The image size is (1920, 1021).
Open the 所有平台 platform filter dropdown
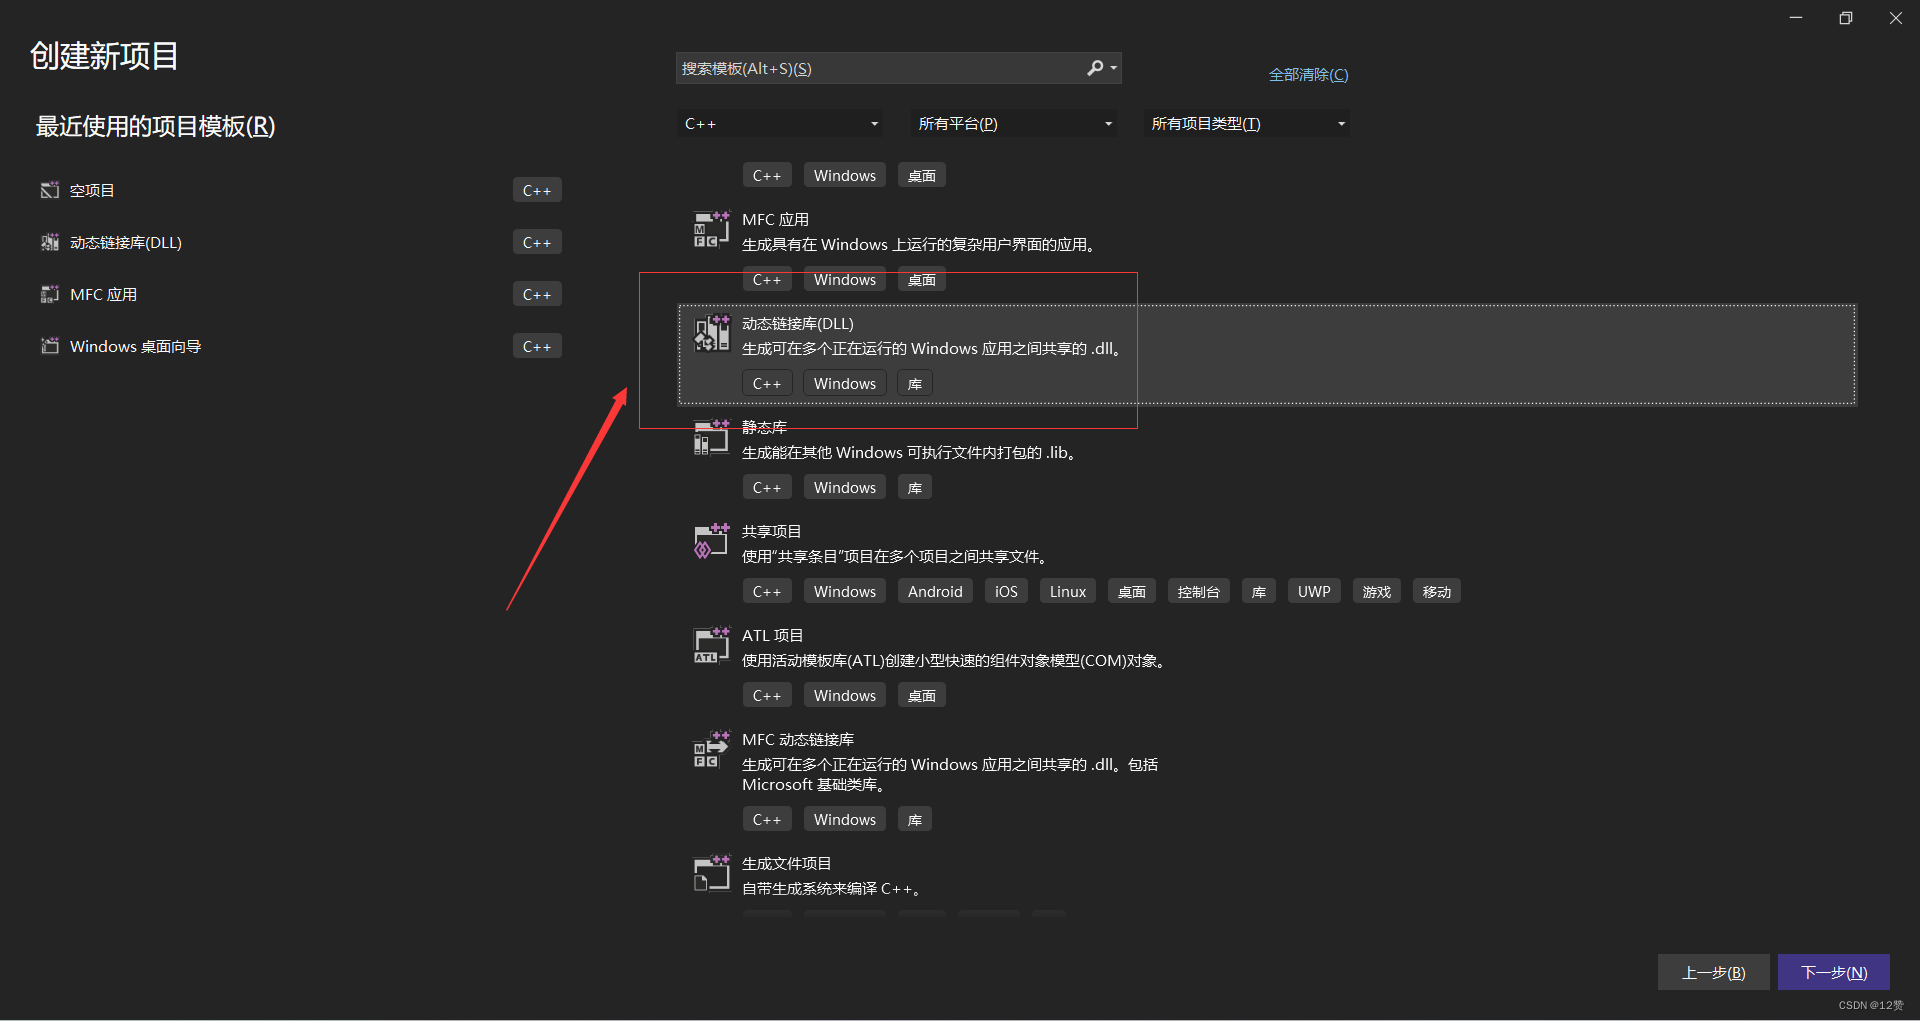point(1014,124)
